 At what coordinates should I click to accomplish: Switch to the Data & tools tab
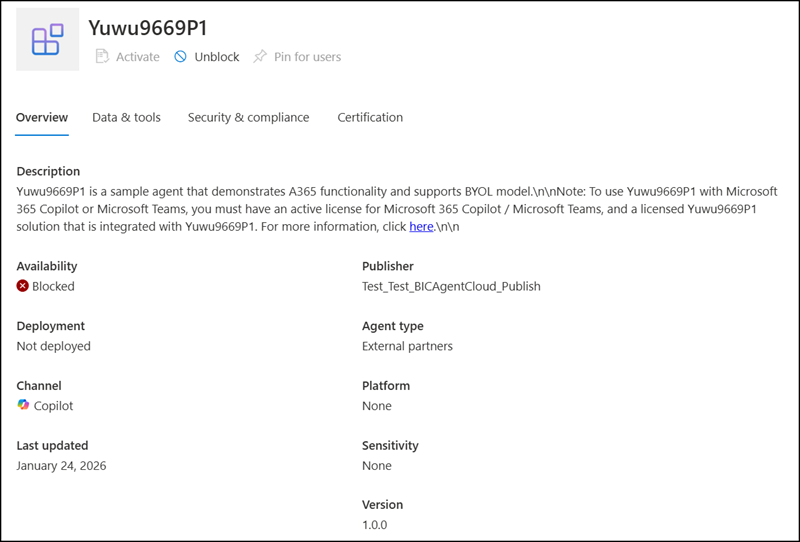pyautogui.click(x=127, y=117)
